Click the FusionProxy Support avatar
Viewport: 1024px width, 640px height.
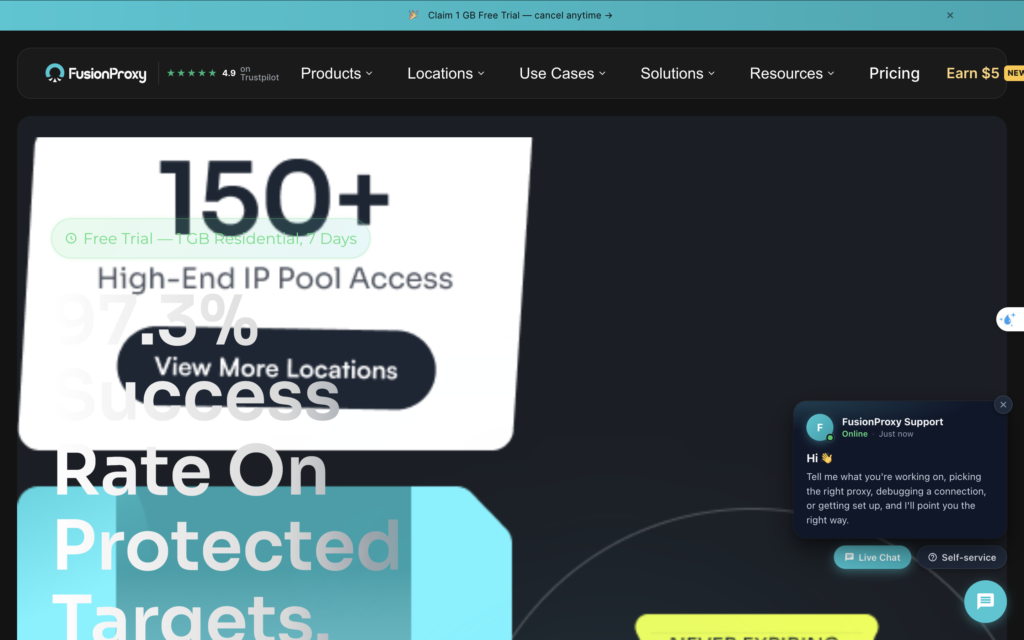pos(820,427)
